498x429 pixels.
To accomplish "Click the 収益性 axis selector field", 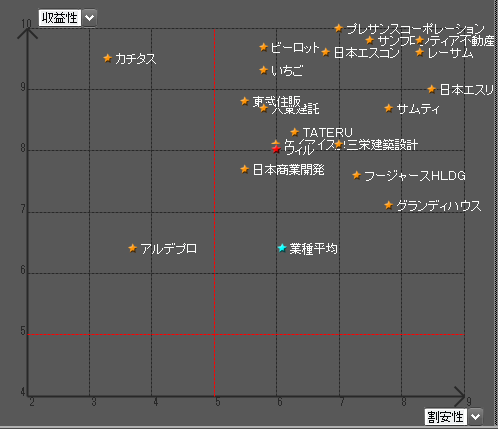I will [x=60, y=18].
